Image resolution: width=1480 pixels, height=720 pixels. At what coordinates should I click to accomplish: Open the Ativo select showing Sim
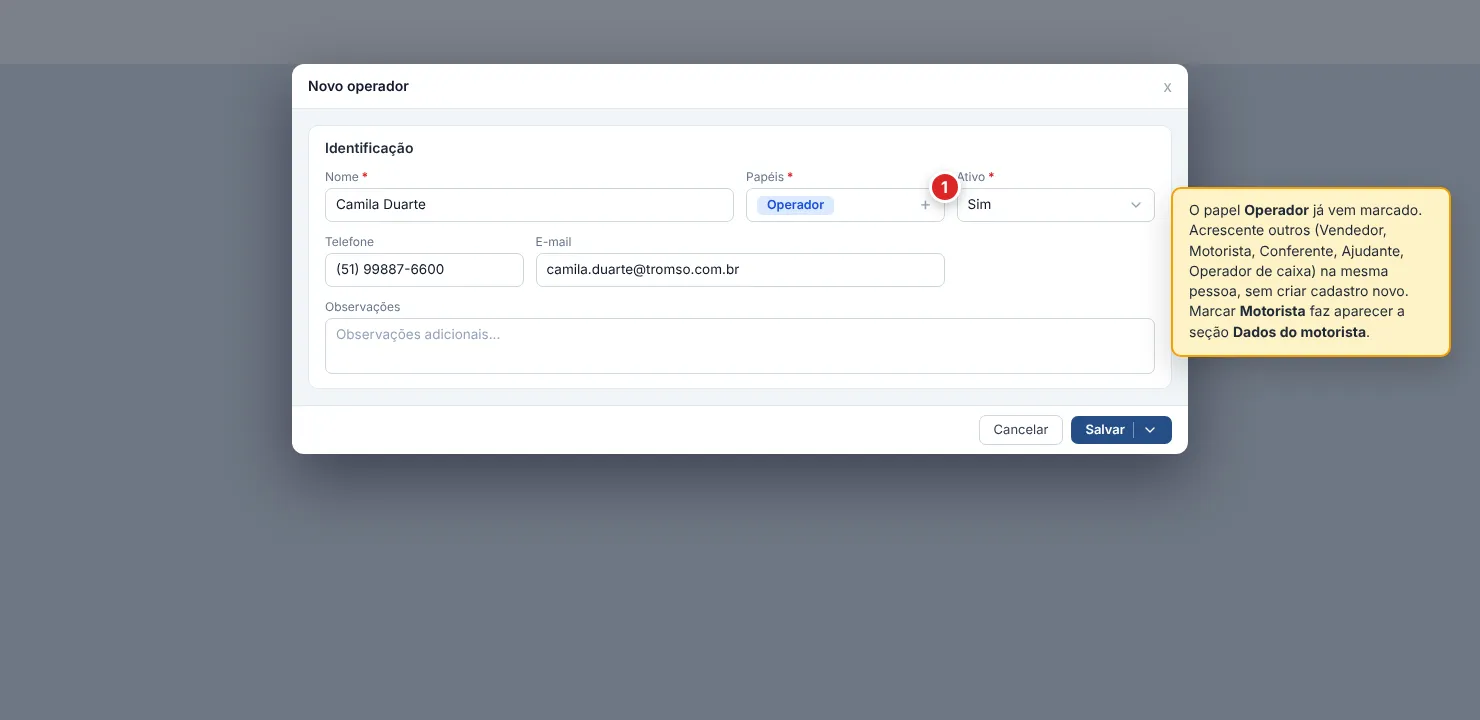pyautogui.click(x=1056, y=205)
